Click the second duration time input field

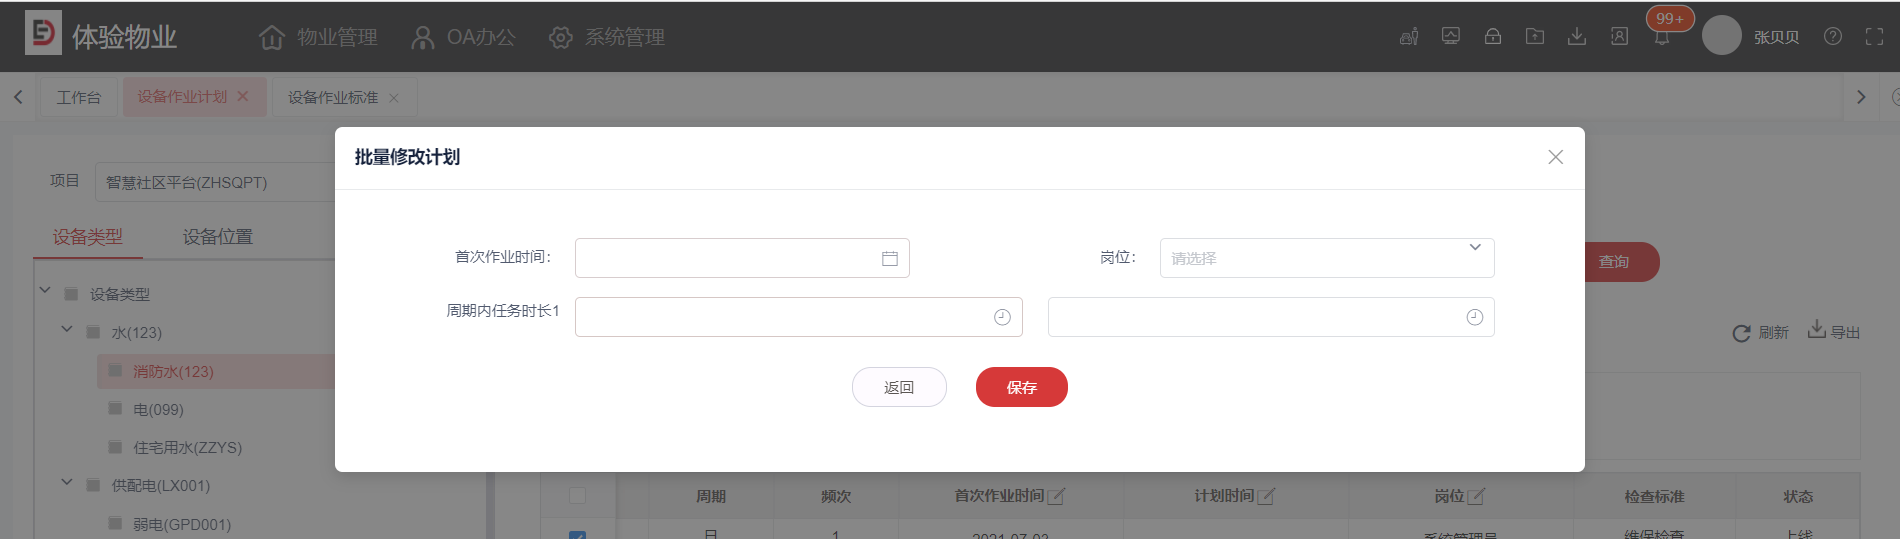click(1271, 317)
